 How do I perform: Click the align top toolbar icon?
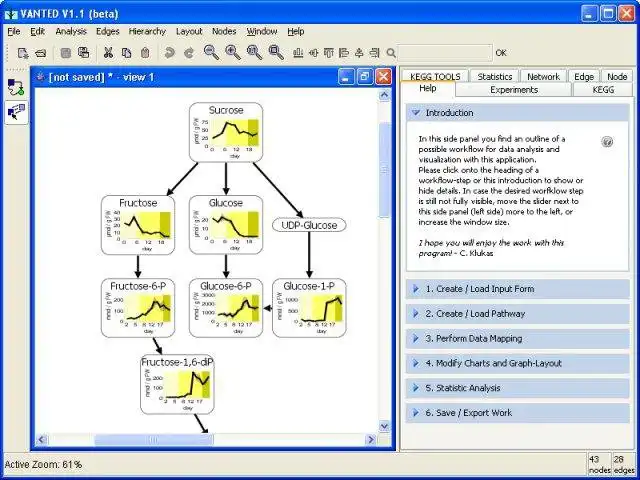click(x=329, y=53)
